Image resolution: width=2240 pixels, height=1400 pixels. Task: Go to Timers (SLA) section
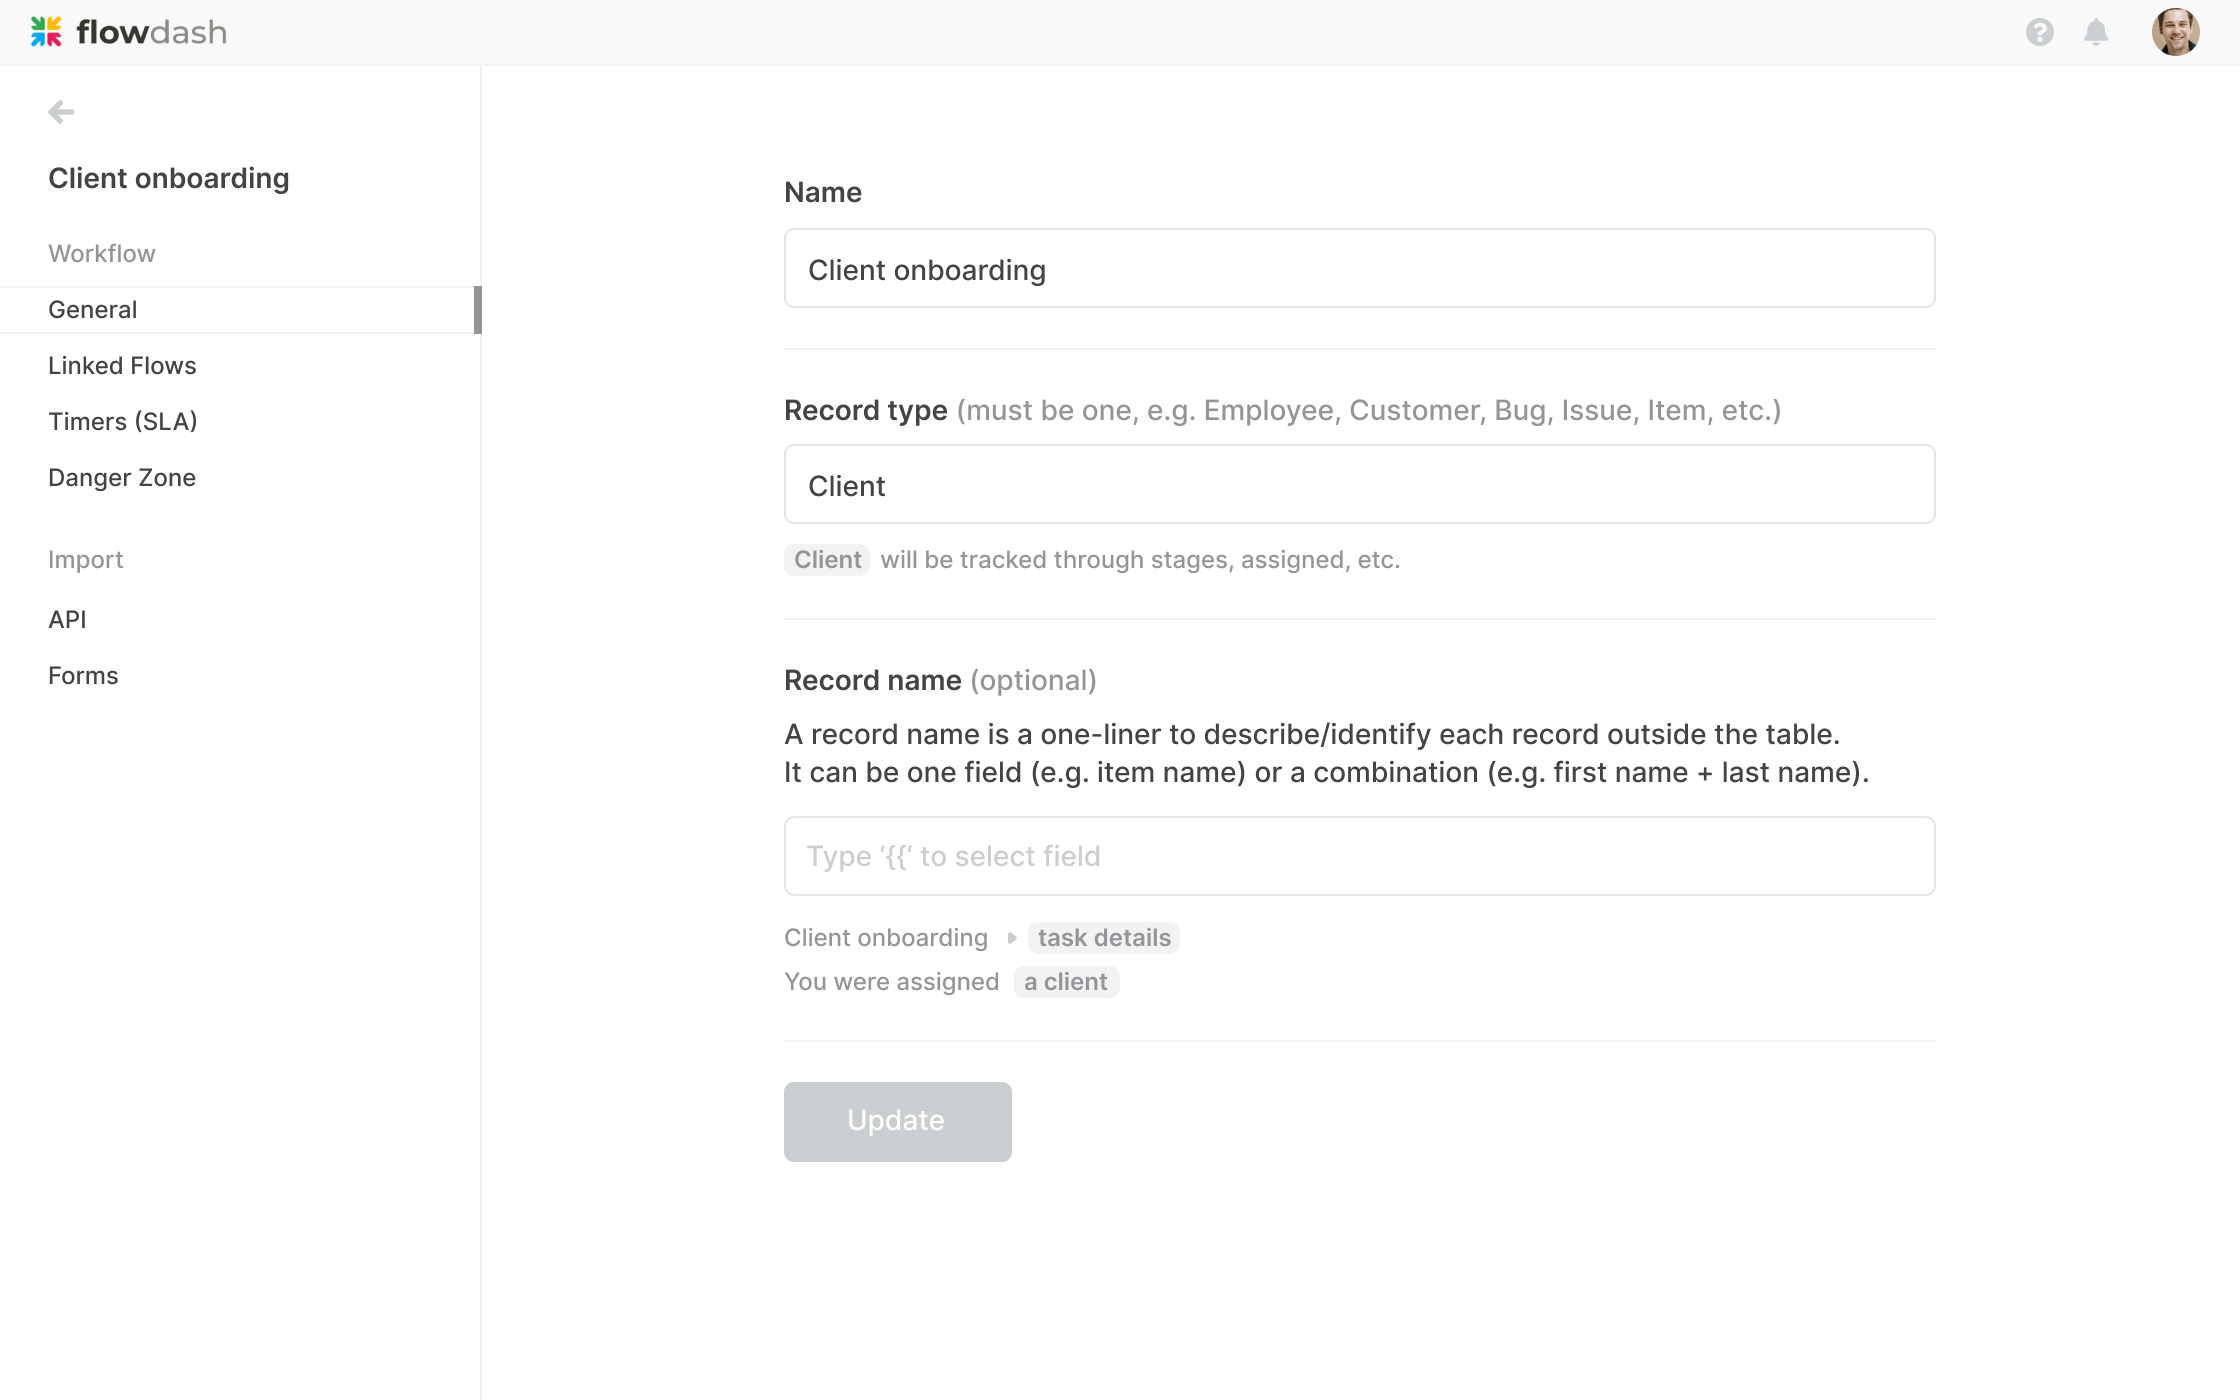(123, 422)
